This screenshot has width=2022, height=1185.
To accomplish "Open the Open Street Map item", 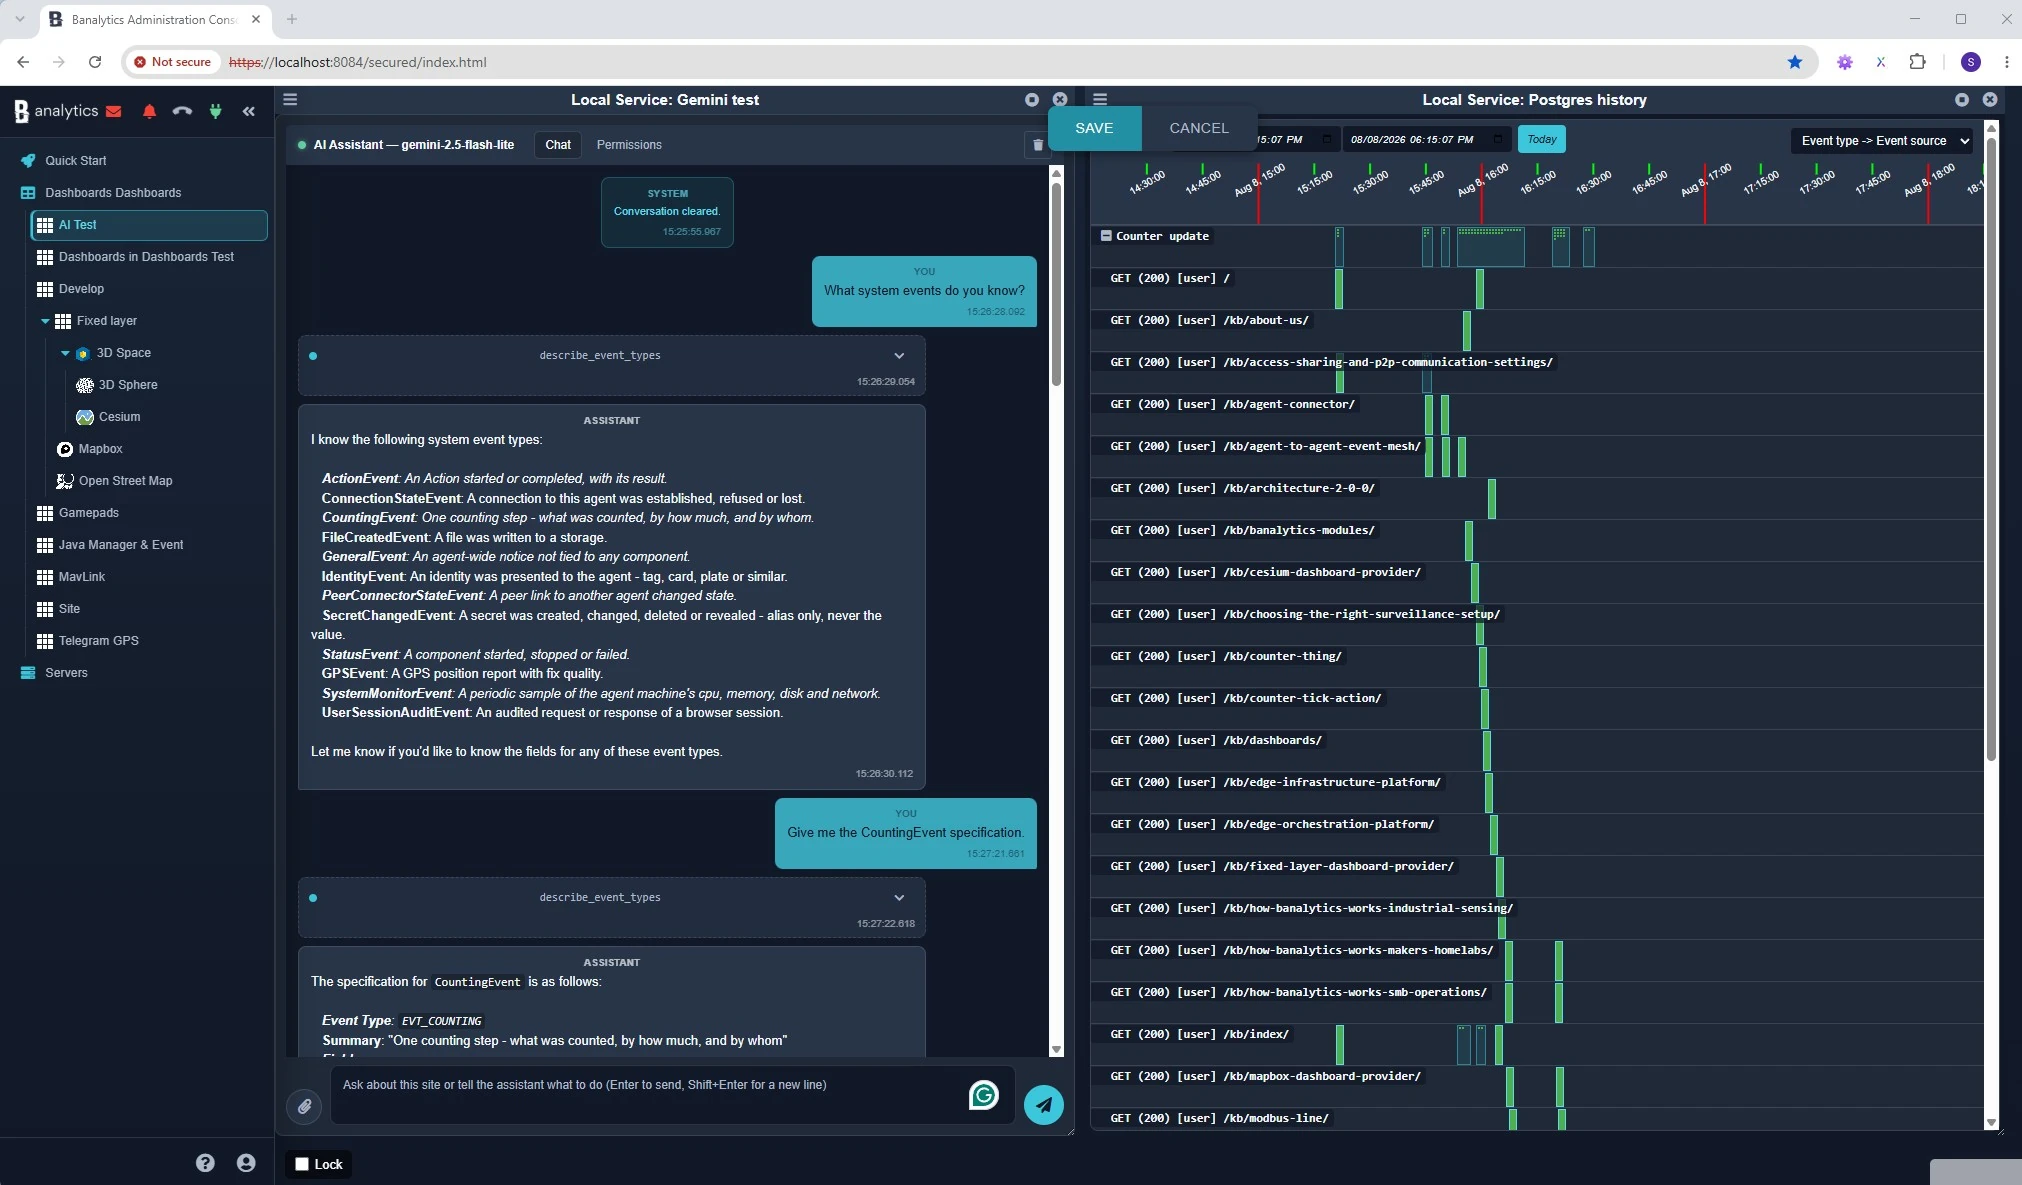I will [125, 481].
